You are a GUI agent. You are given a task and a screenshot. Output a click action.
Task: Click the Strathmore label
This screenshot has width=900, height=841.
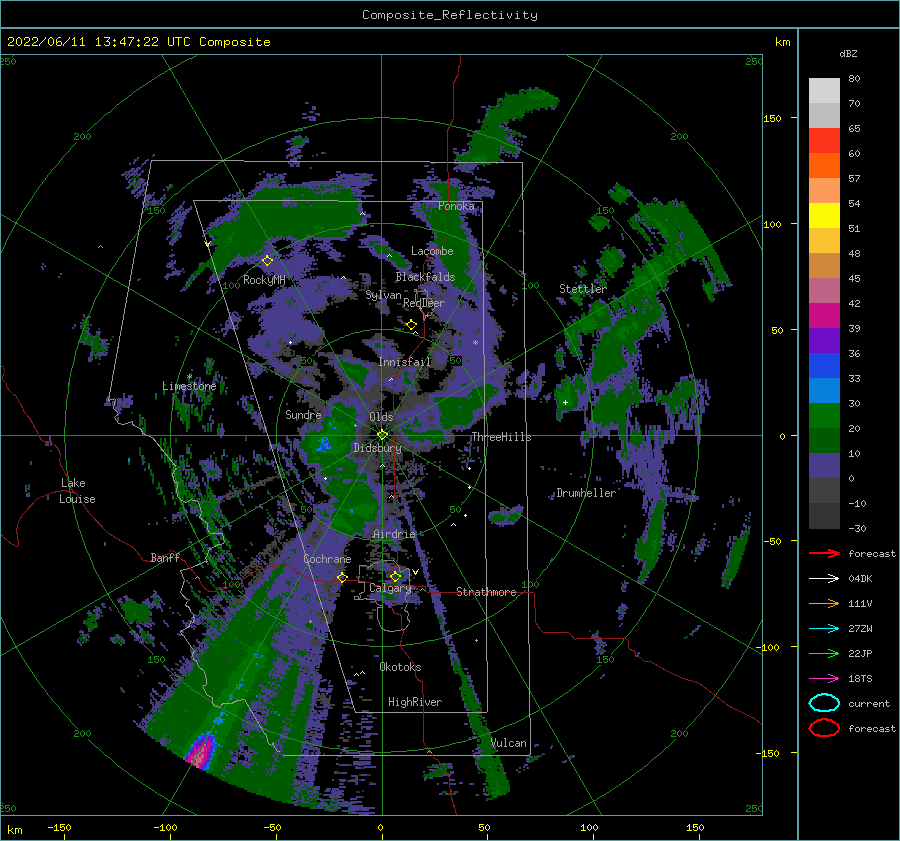point(486,592)
